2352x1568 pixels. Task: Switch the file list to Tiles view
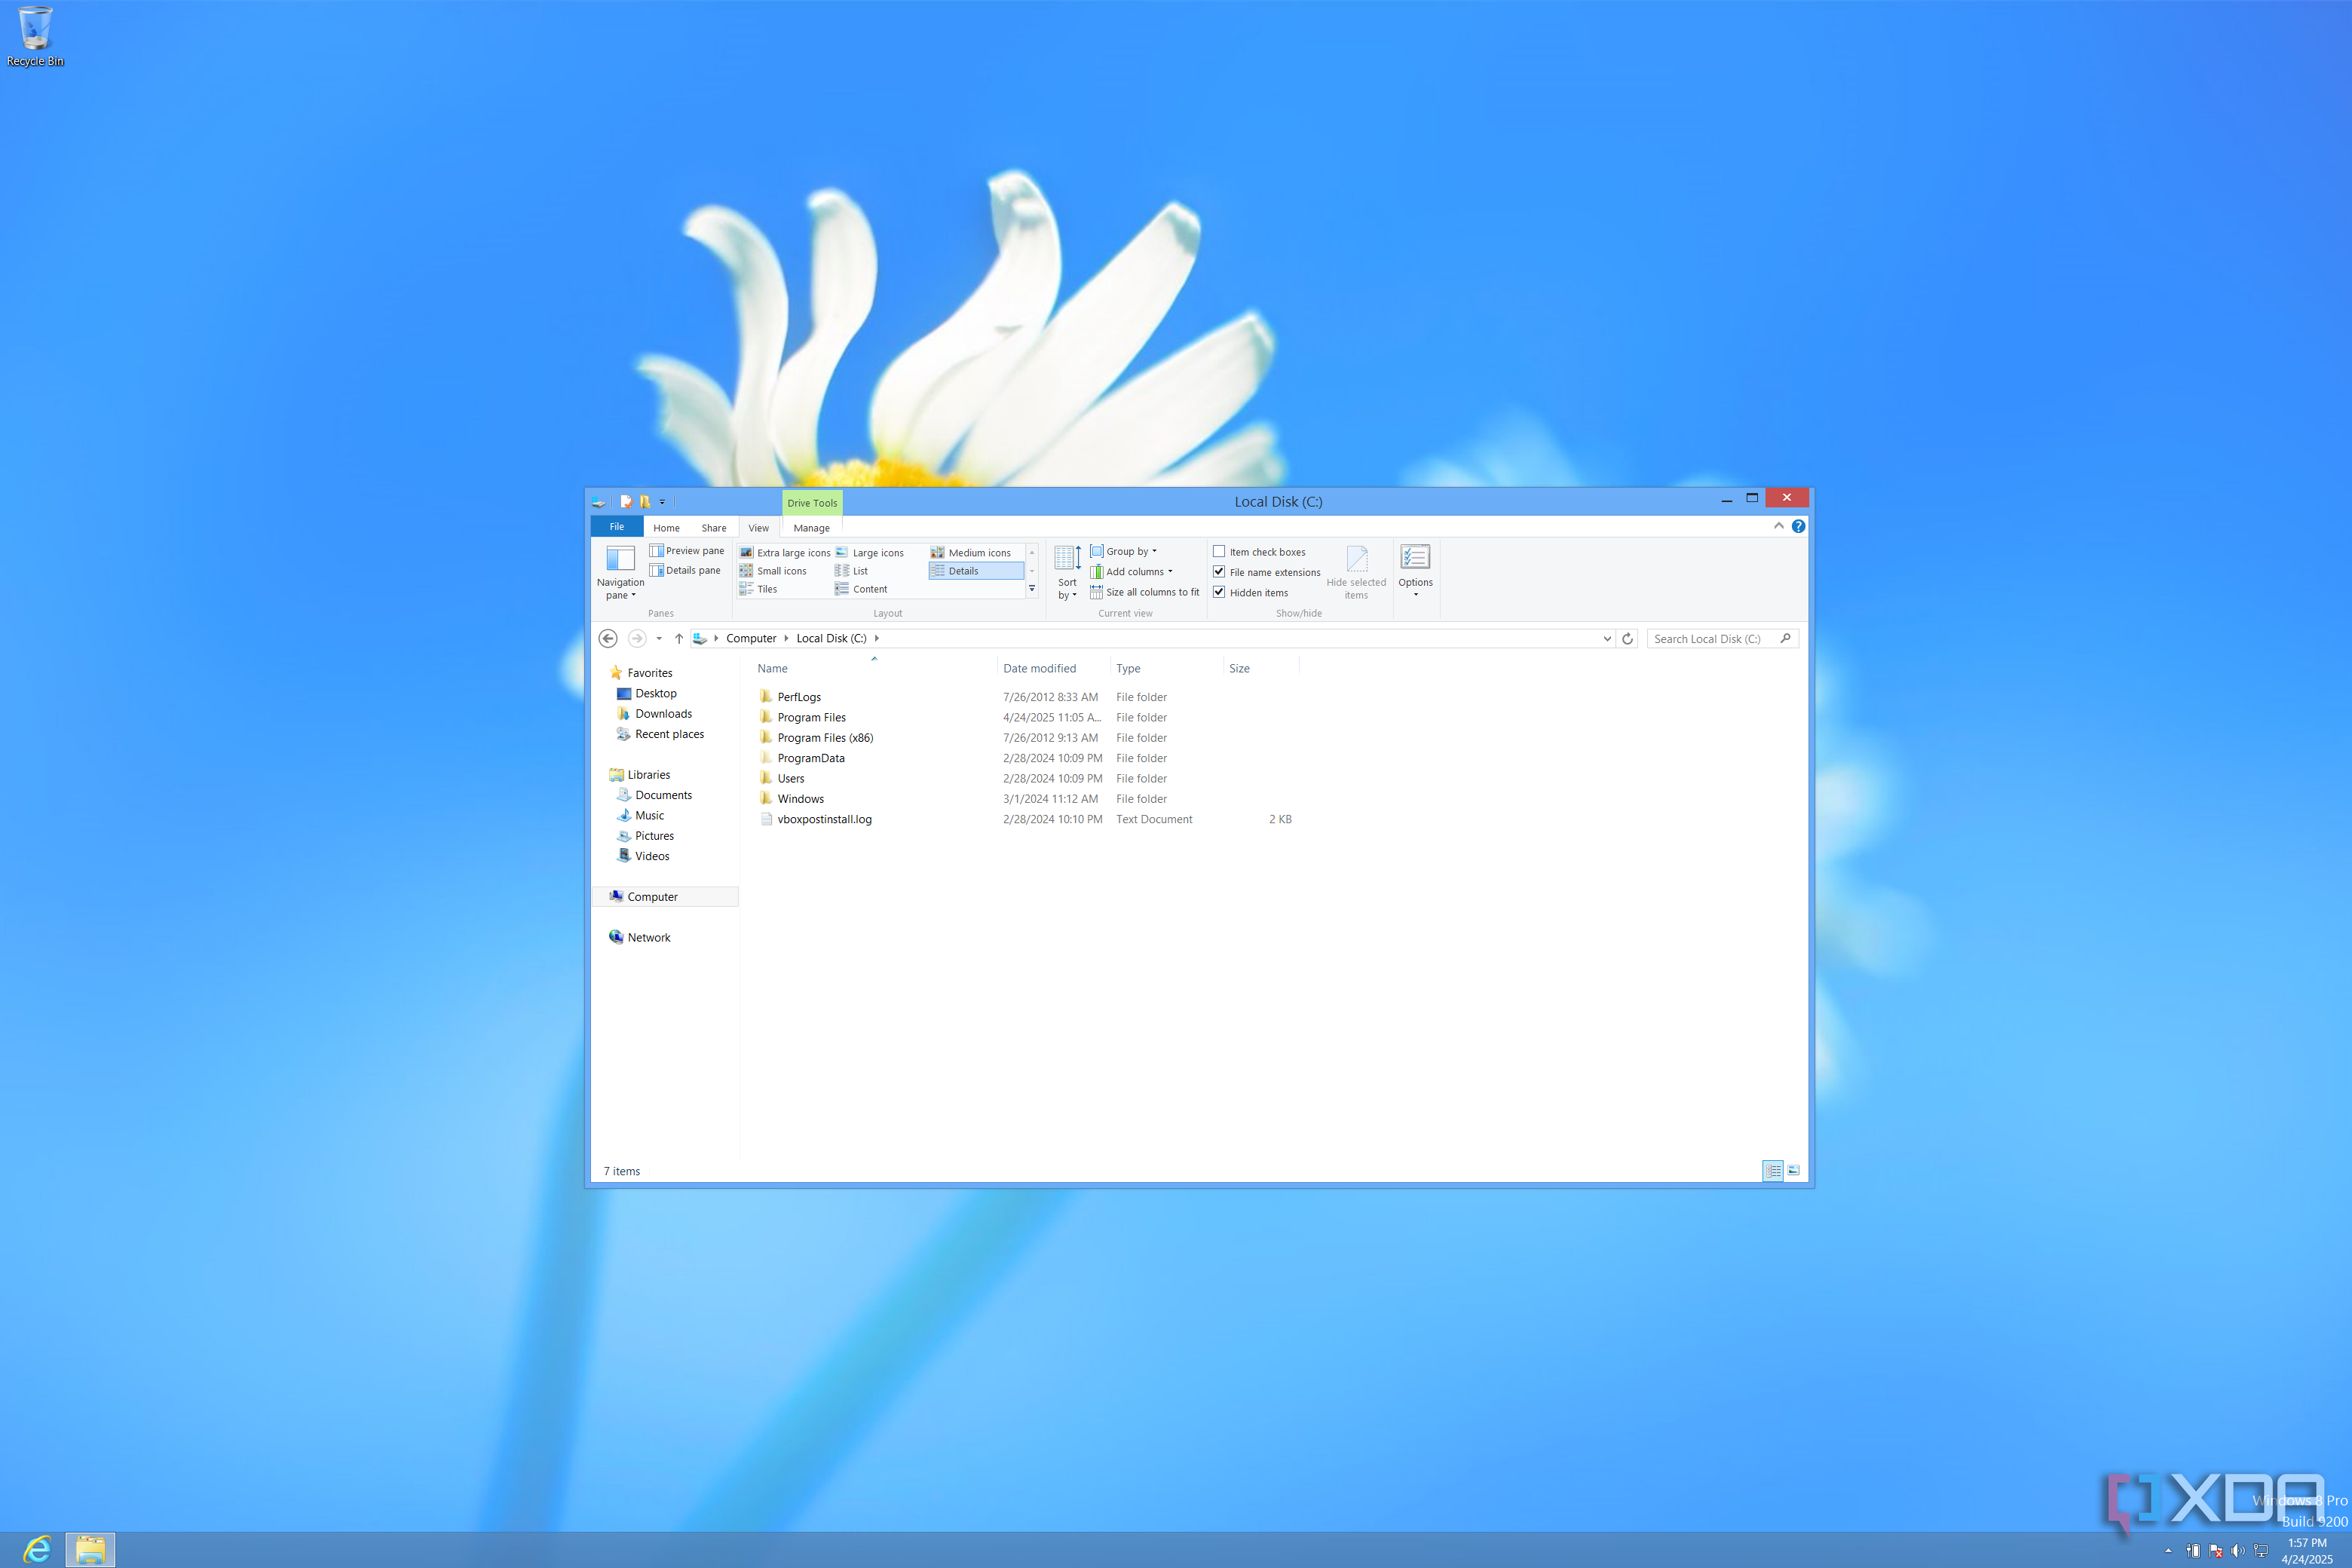[x=765, y=589]
